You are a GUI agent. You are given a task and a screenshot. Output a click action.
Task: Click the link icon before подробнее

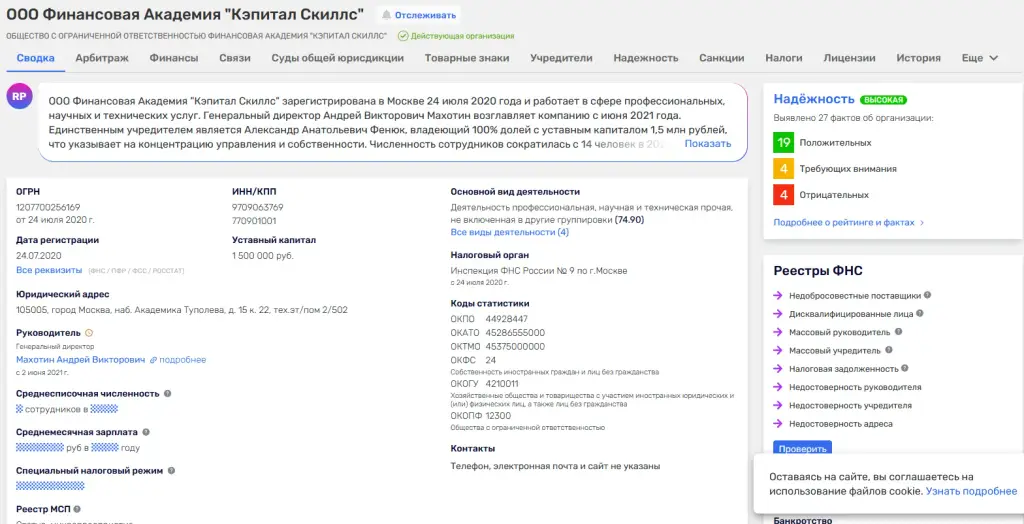tap(153, 360)
